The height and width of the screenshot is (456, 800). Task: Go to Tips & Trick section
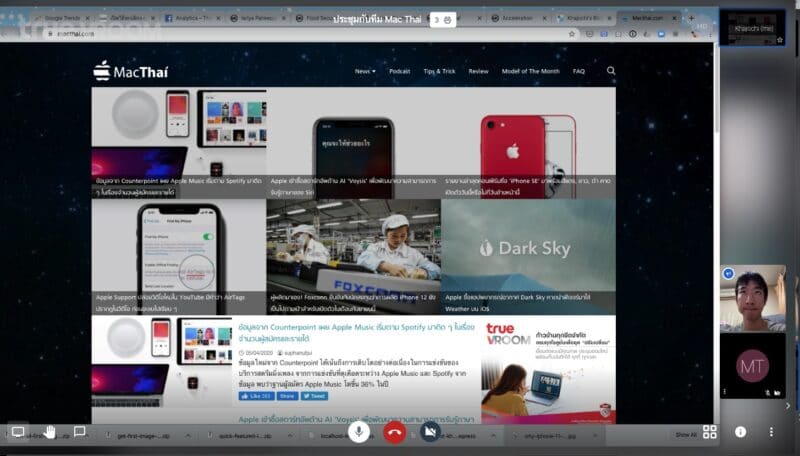(439, 71)
